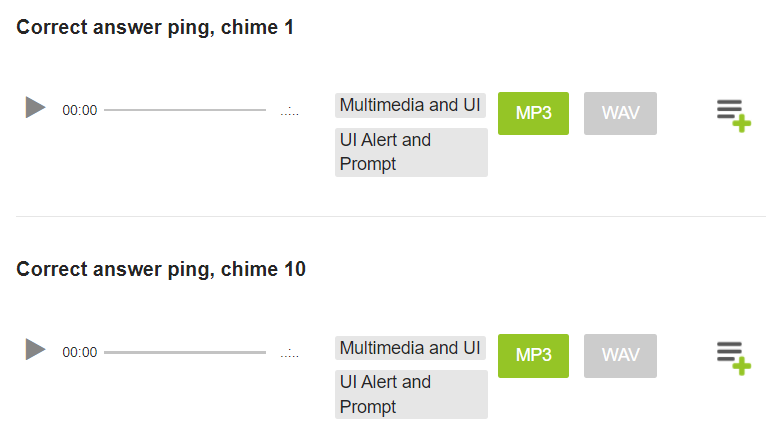Open the chime 10 sound title link

pyautogui.click(x=161, y=270)
